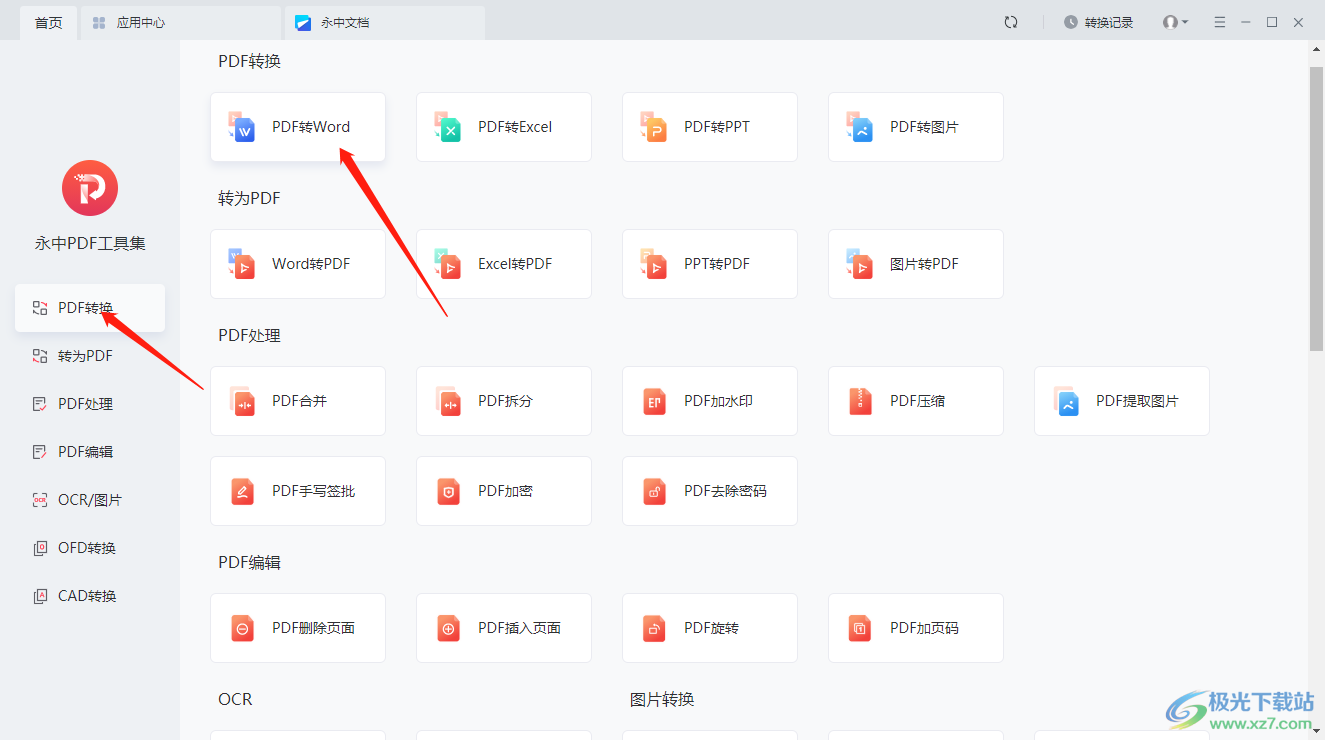Open the PDF加密 encryption tool

point(504,491)
